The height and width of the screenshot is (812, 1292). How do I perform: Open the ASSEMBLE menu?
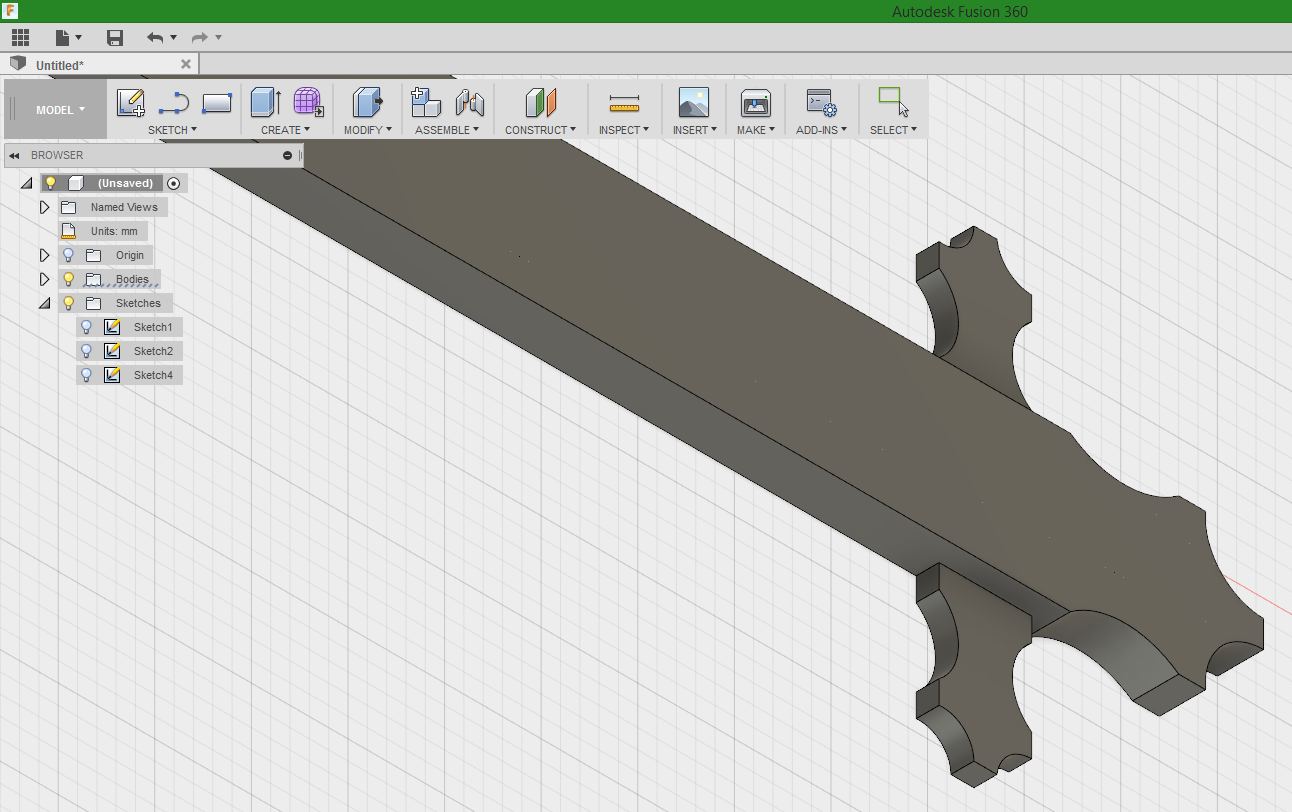(x=447, y=130)
